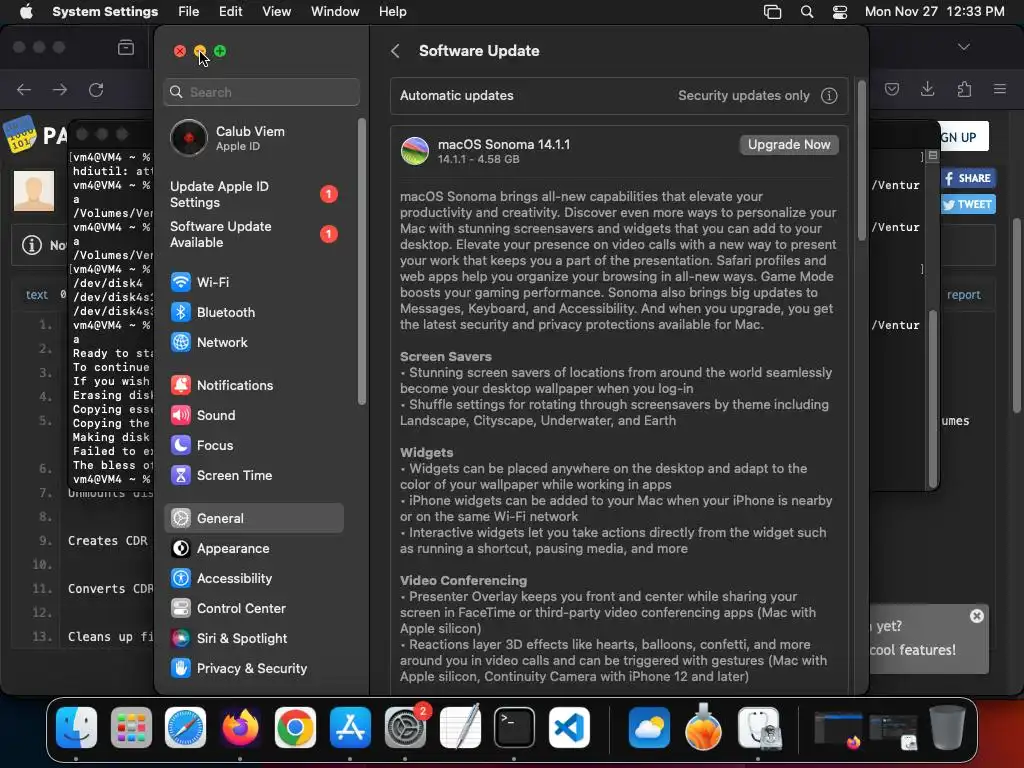Click Facebook SHARE button
This screenshot has width=1024, height=768.
click(x=968, y=178)
